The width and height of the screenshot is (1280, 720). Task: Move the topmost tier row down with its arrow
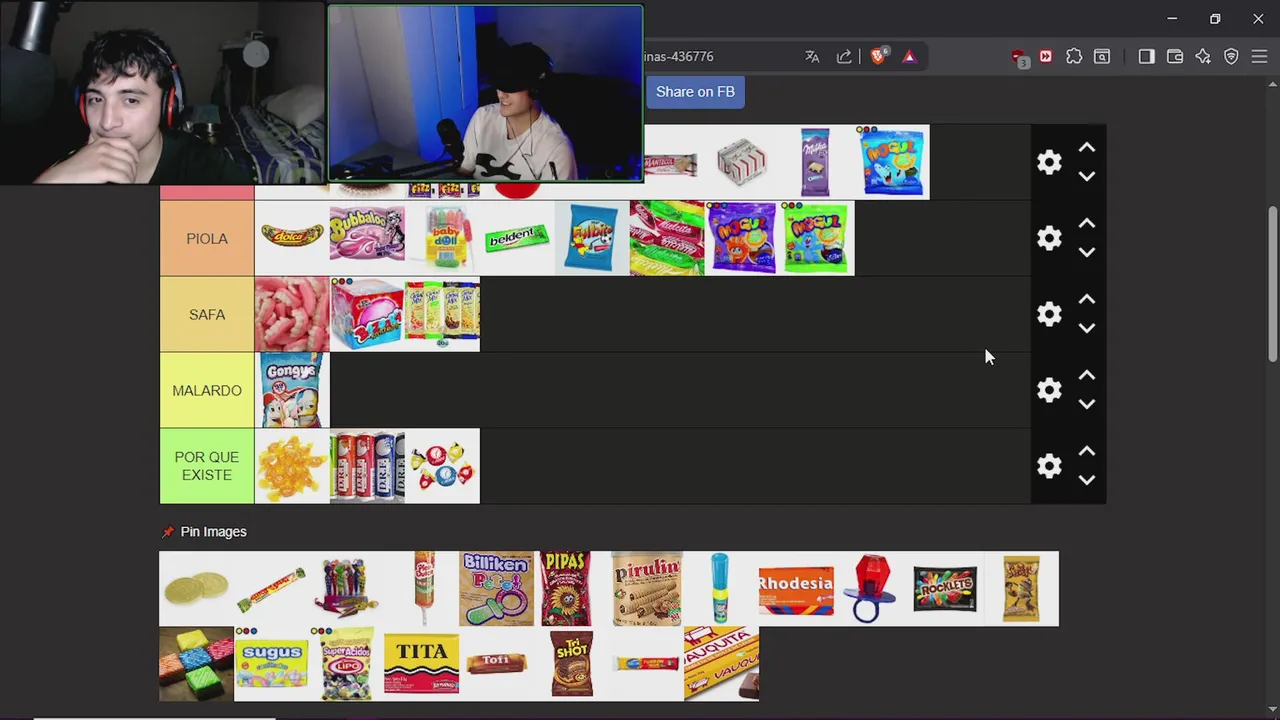pos(1087,176)
